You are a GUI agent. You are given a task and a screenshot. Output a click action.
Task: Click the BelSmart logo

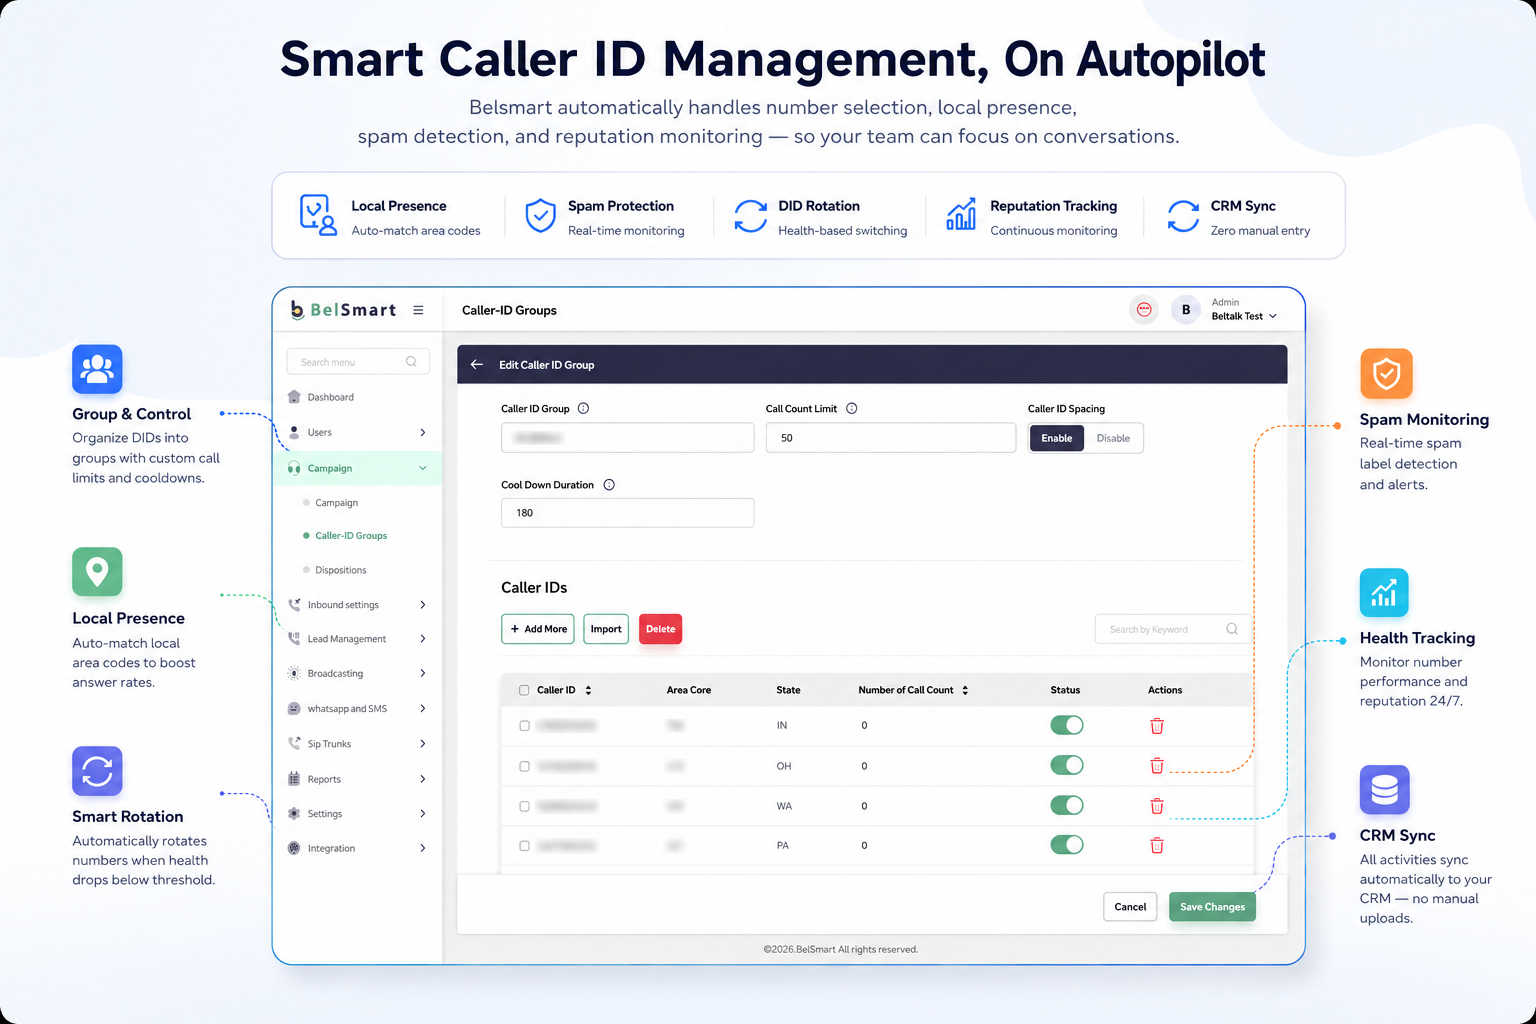click(x=343, y=310)
